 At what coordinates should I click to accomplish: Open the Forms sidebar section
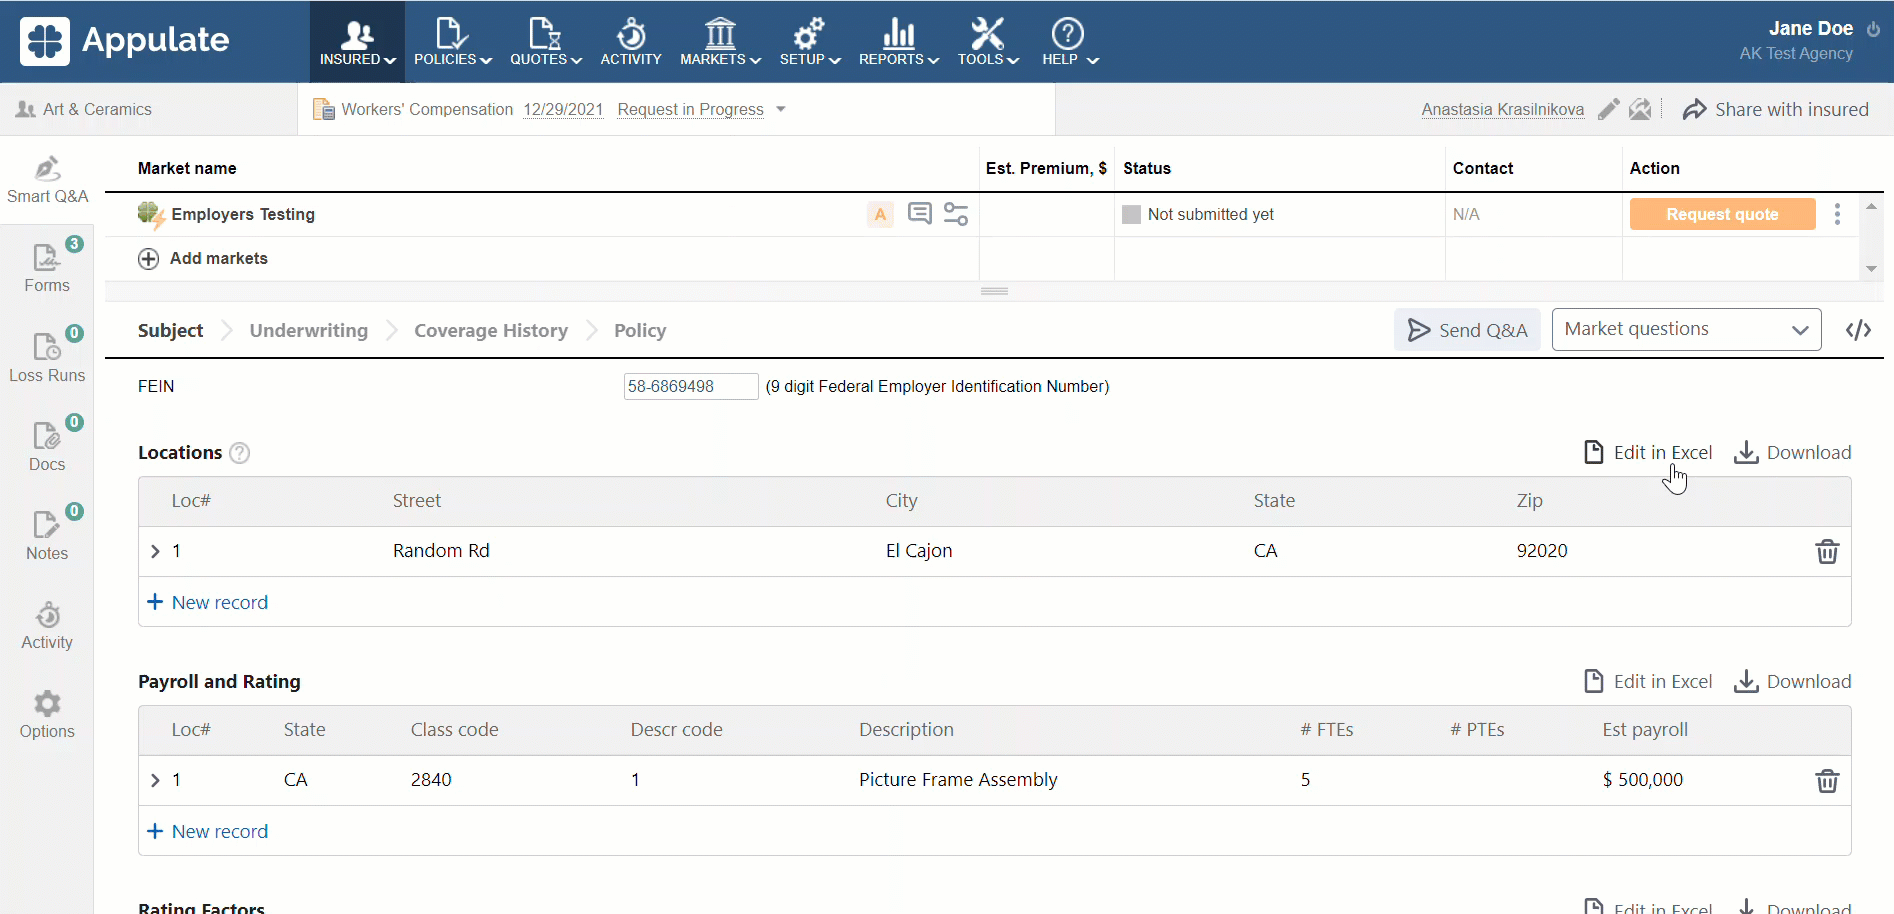47,268
